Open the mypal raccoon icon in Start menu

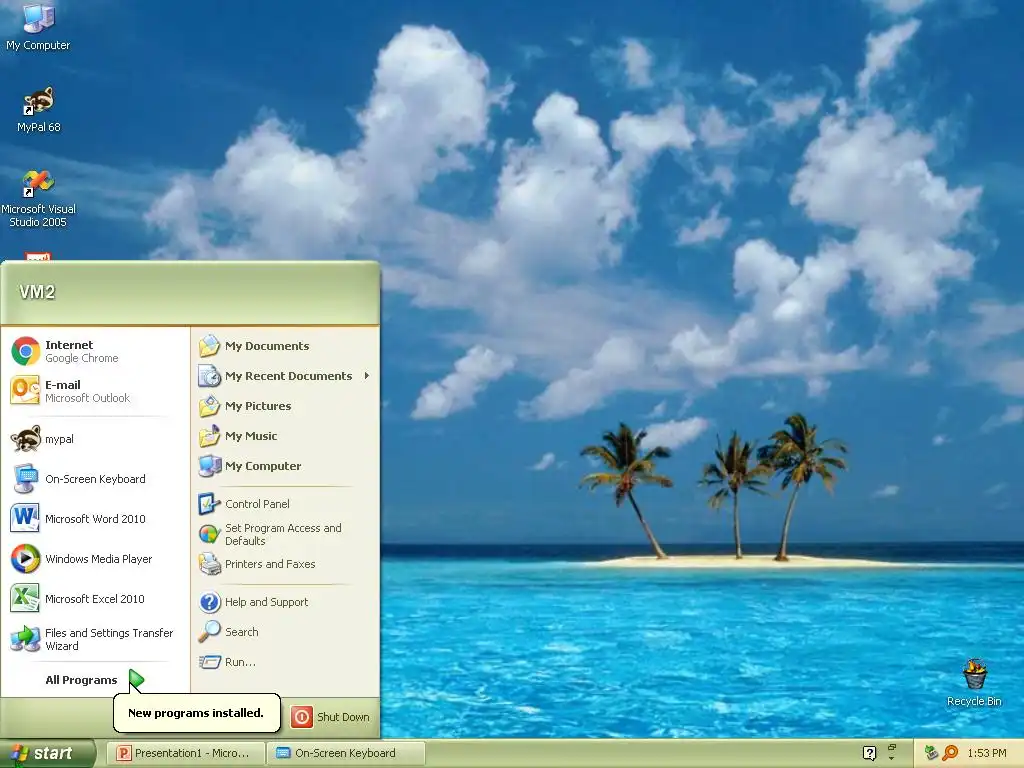(25, 439)
